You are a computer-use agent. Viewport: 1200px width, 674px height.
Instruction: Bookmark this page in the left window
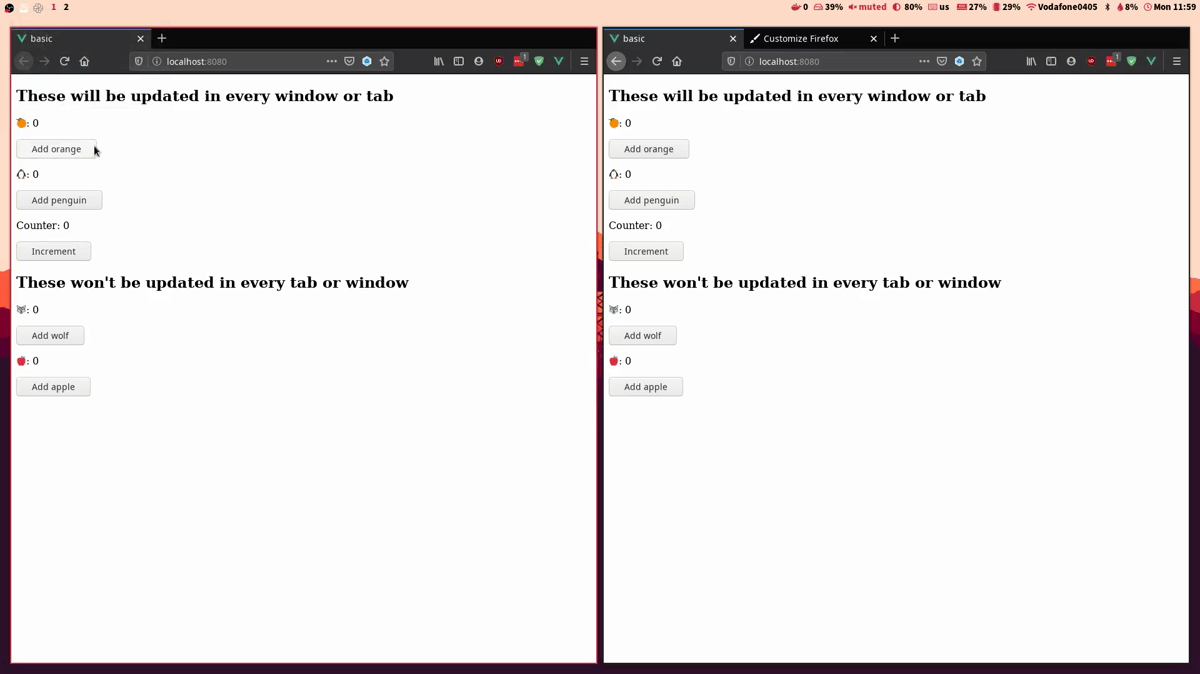[x=384, y=61]
